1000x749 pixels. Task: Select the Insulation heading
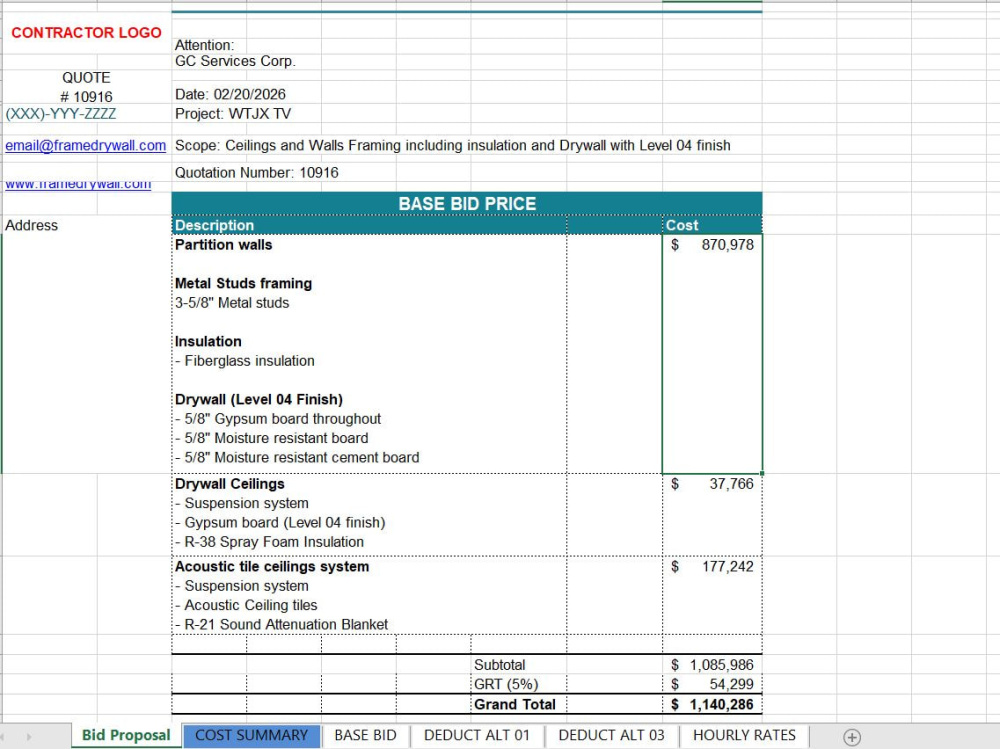pos(208,341)
